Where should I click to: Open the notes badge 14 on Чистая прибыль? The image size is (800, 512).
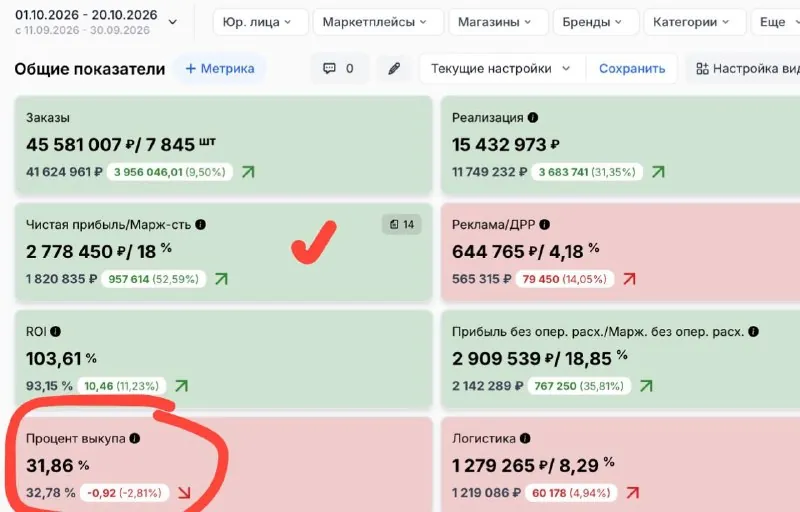402,224
